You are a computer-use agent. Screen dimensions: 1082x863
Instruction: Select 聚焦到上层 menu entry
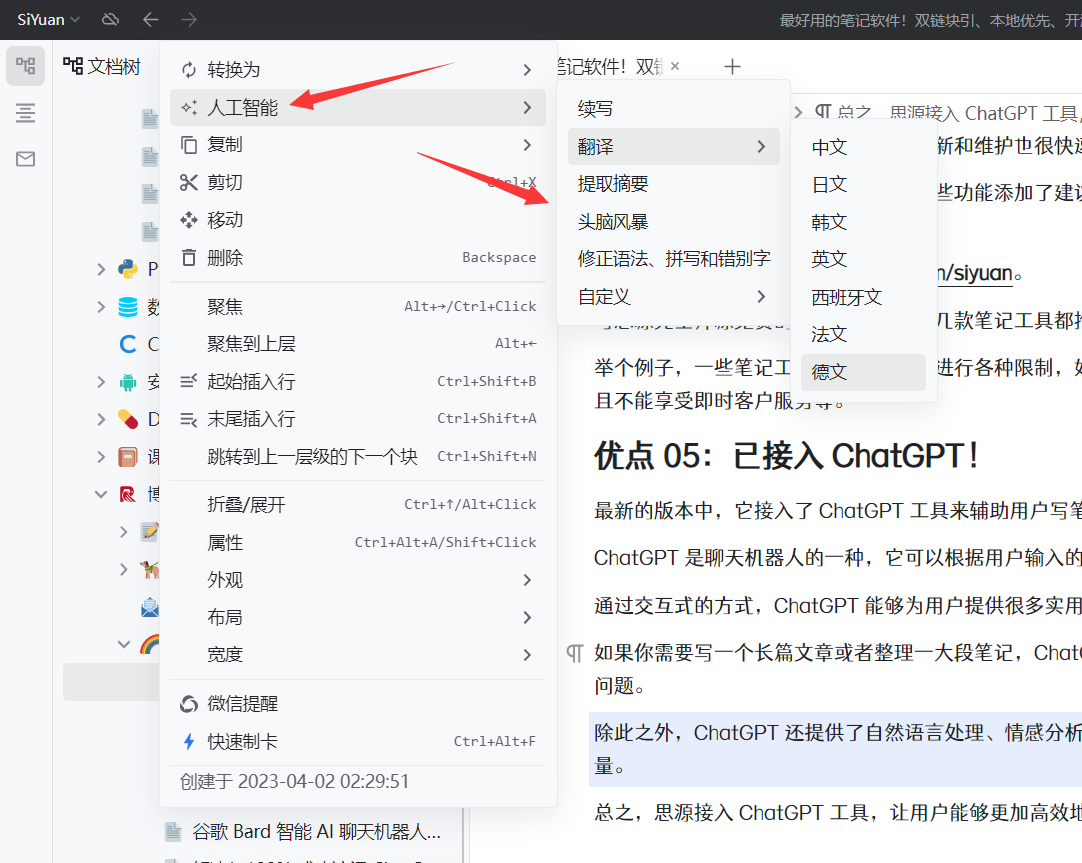click(x=357, y=344)
